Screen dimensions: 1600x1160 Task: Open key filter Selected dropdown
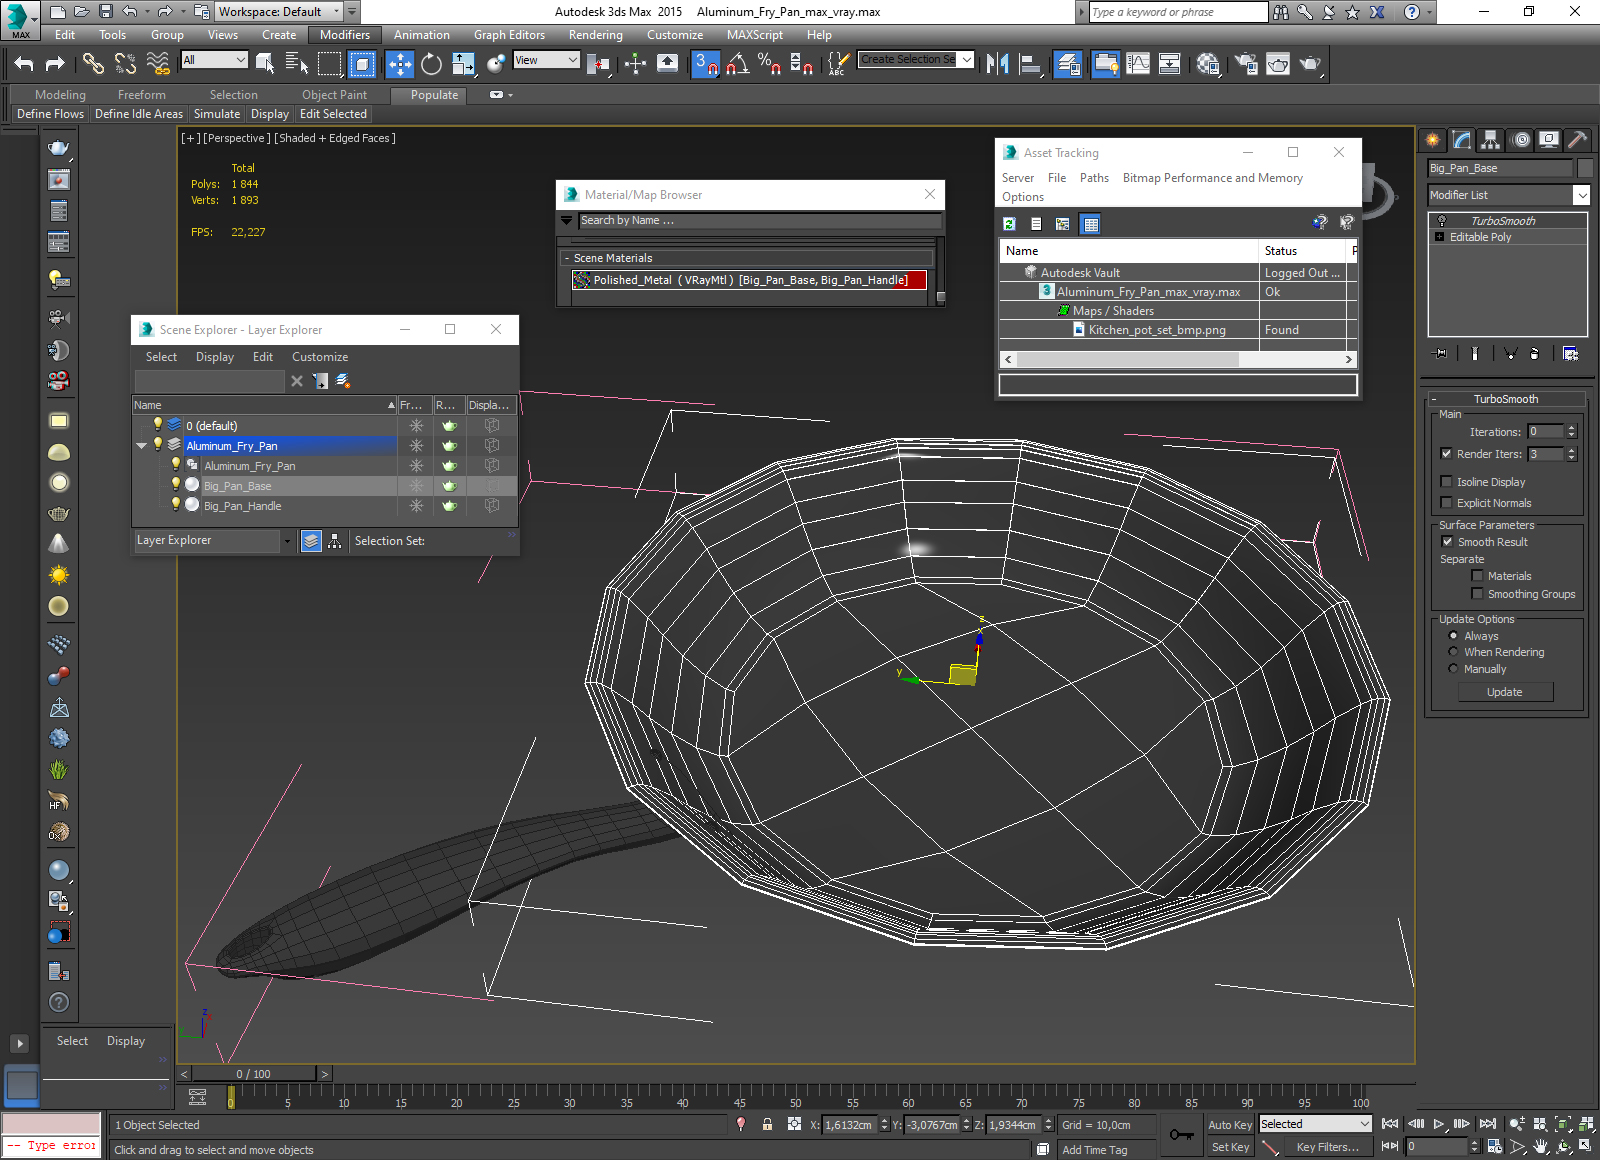click(1314, 1124)
